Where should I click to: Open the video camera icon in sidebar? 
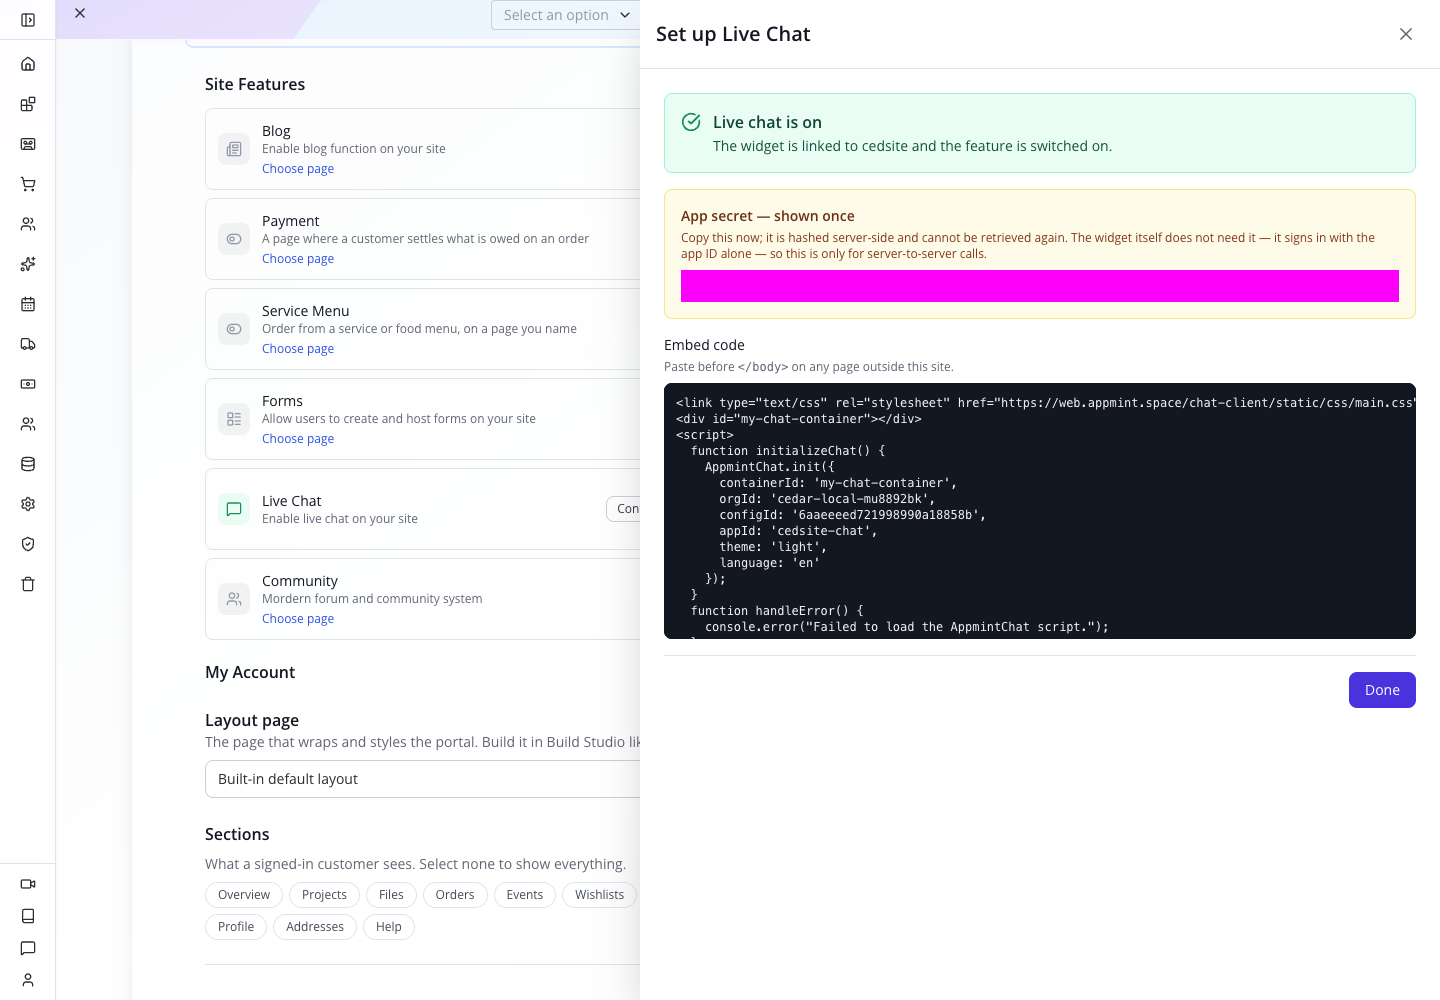(x=28, y=884)
